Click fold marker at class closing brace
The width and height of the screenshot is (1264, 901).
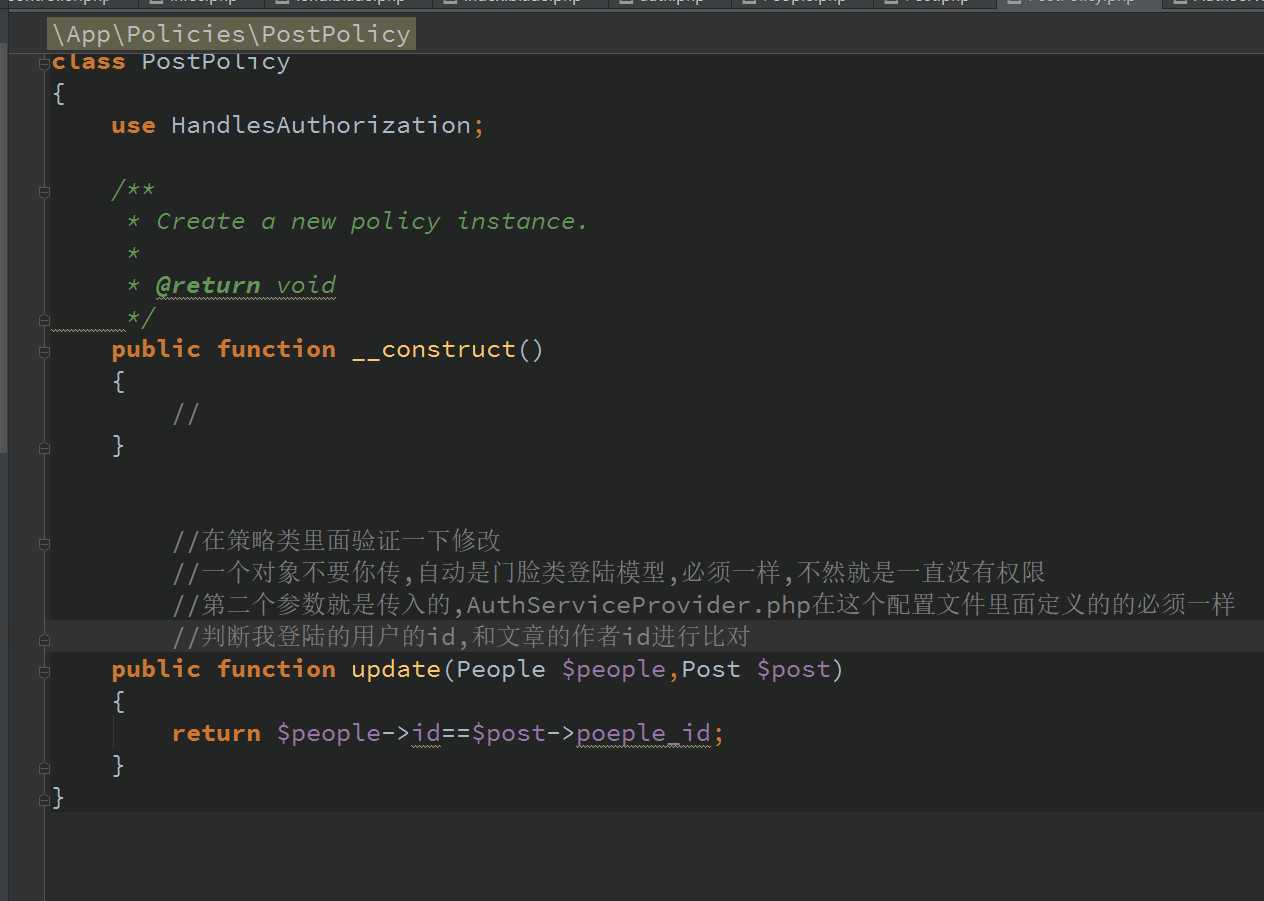44,798
